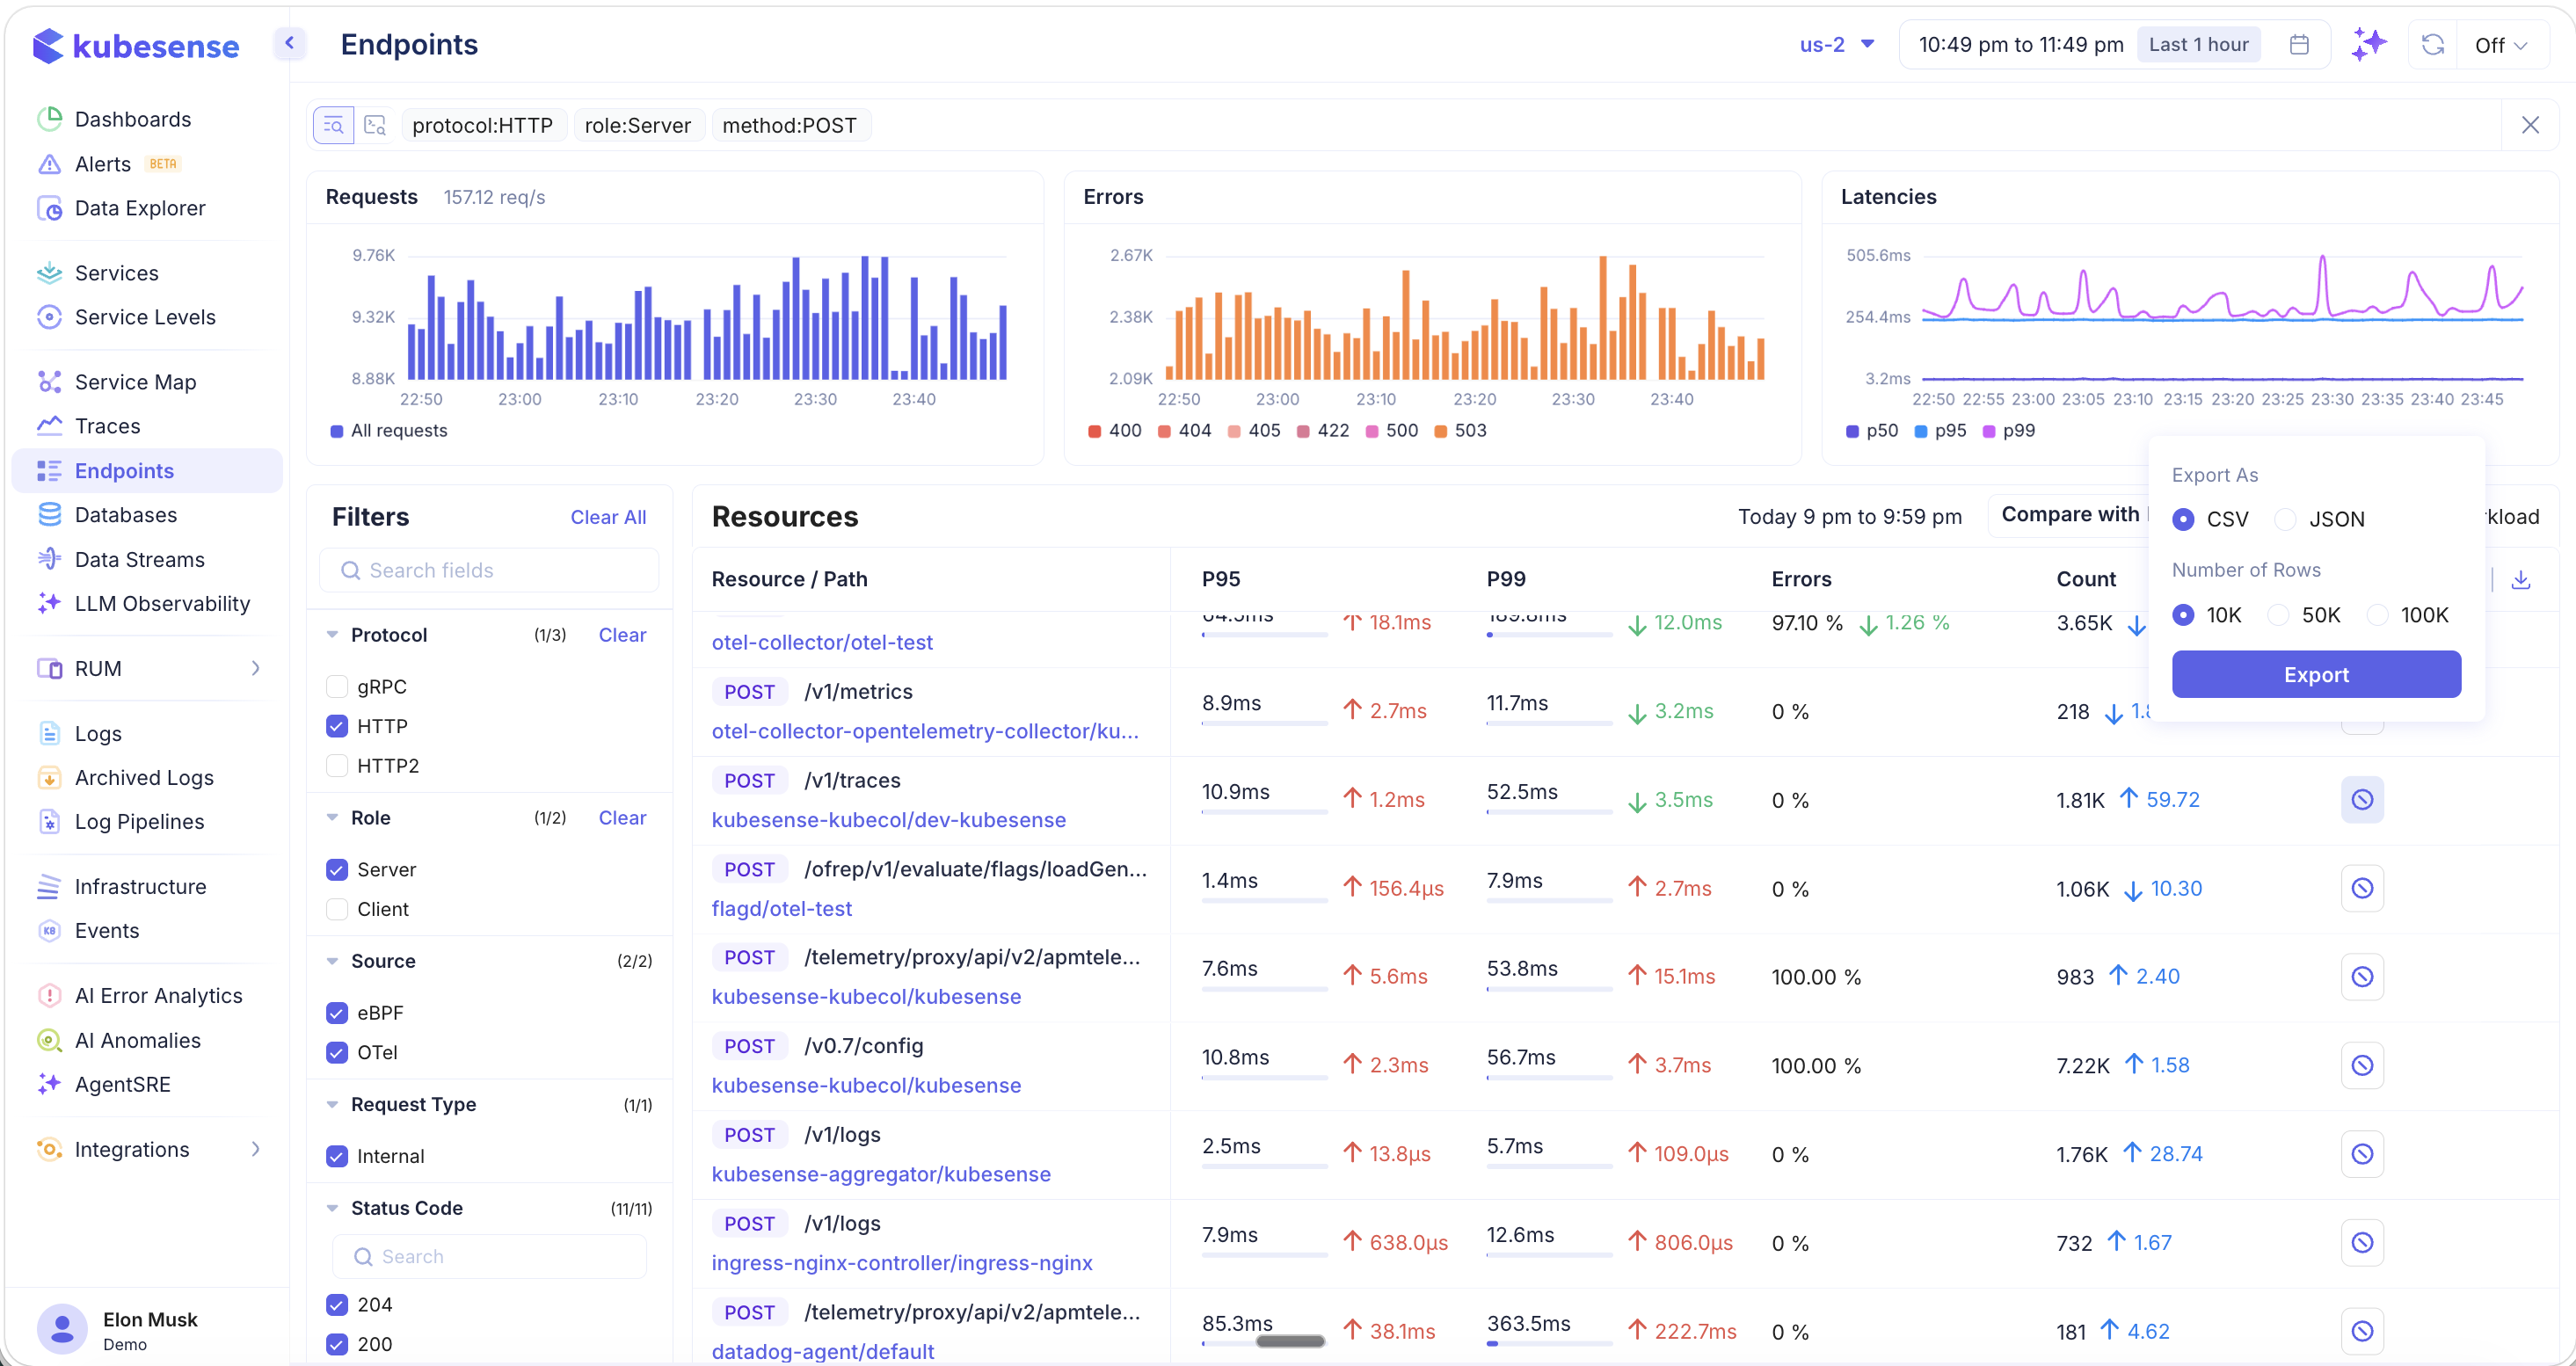
Task: Expand the us-2 region dropdown
Action: pos(1836,44)
